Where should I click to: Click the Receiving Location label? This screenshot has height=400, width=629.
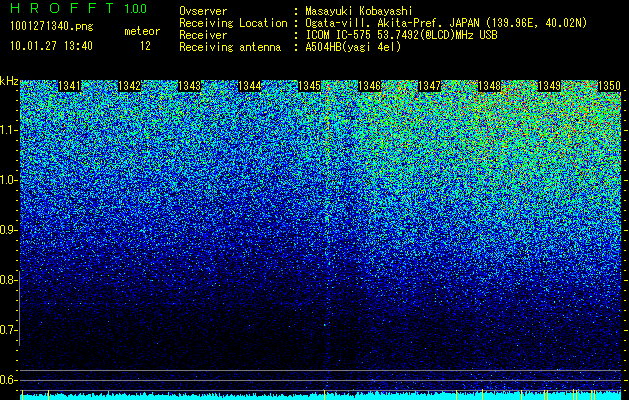point(233,23)
